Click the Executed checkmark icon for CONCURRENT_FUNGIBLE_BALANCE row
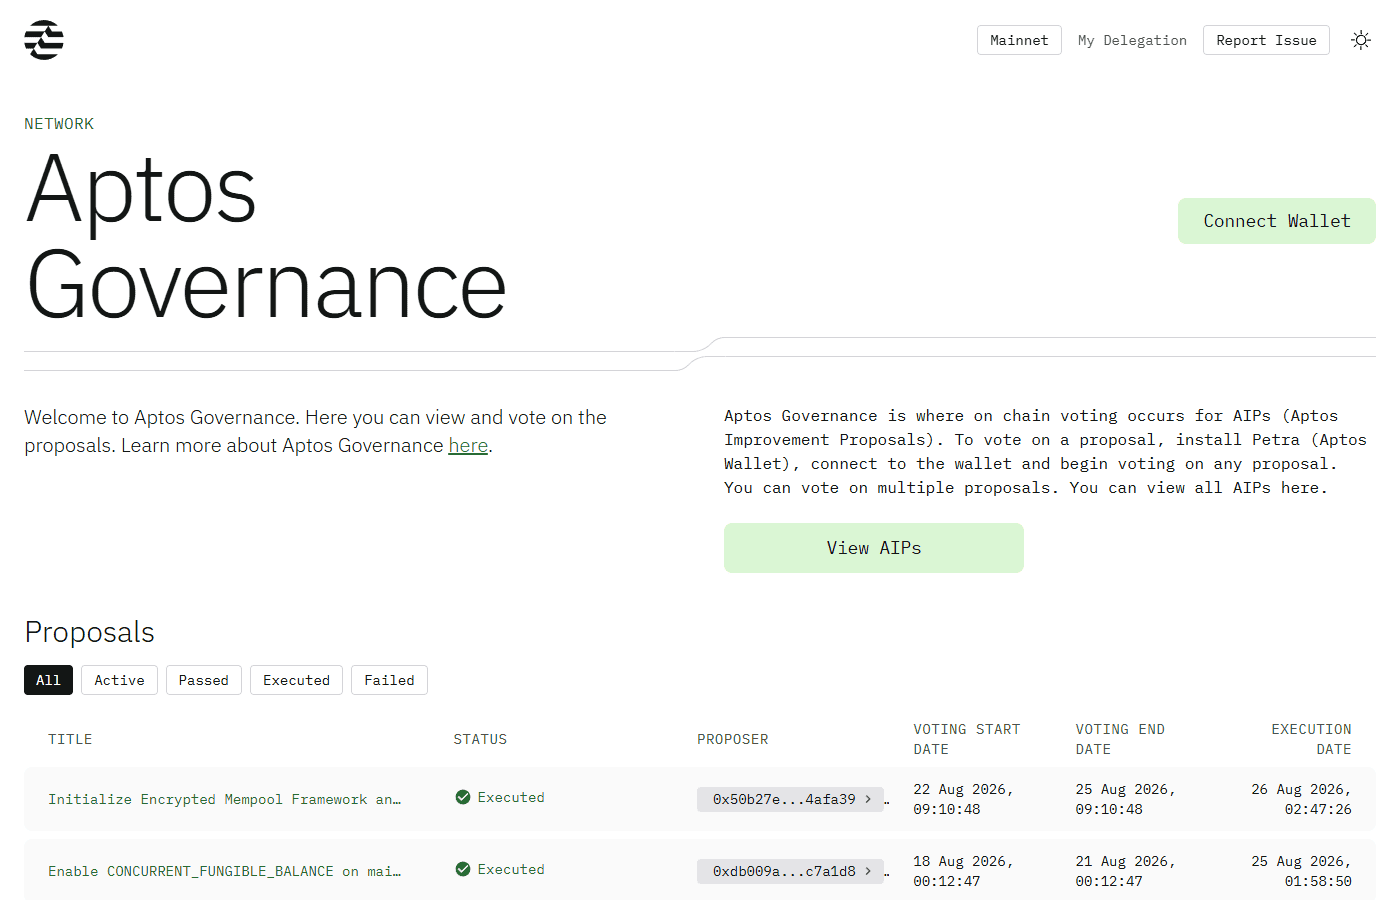The image size is (1400, 900). (x=463, y=869)
